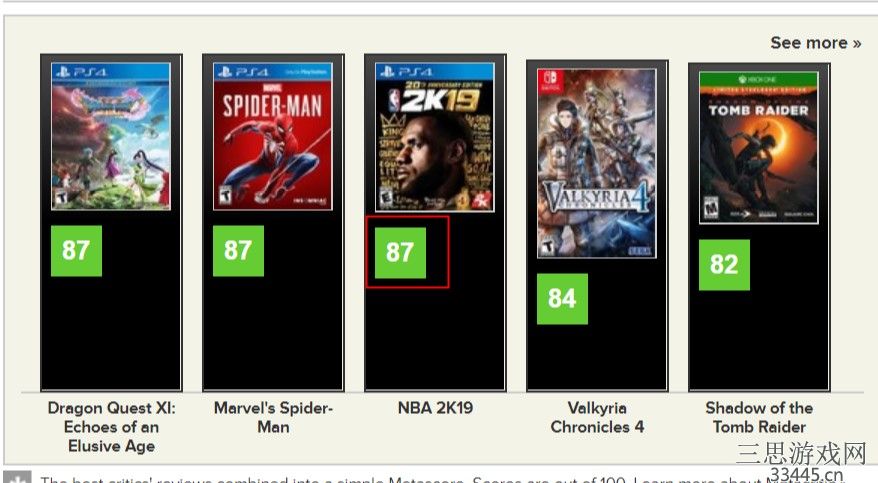Viewport: 878px width, 483px height.
Task: Click the Xbox One banner on Tomb Raider cover
Action: coord(759,79)
